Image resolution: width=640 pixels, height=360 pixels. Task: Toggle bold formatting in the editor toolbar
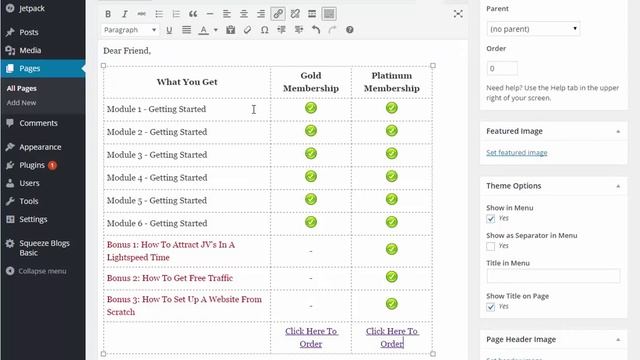pyautogui.click(x=108, y=14)
